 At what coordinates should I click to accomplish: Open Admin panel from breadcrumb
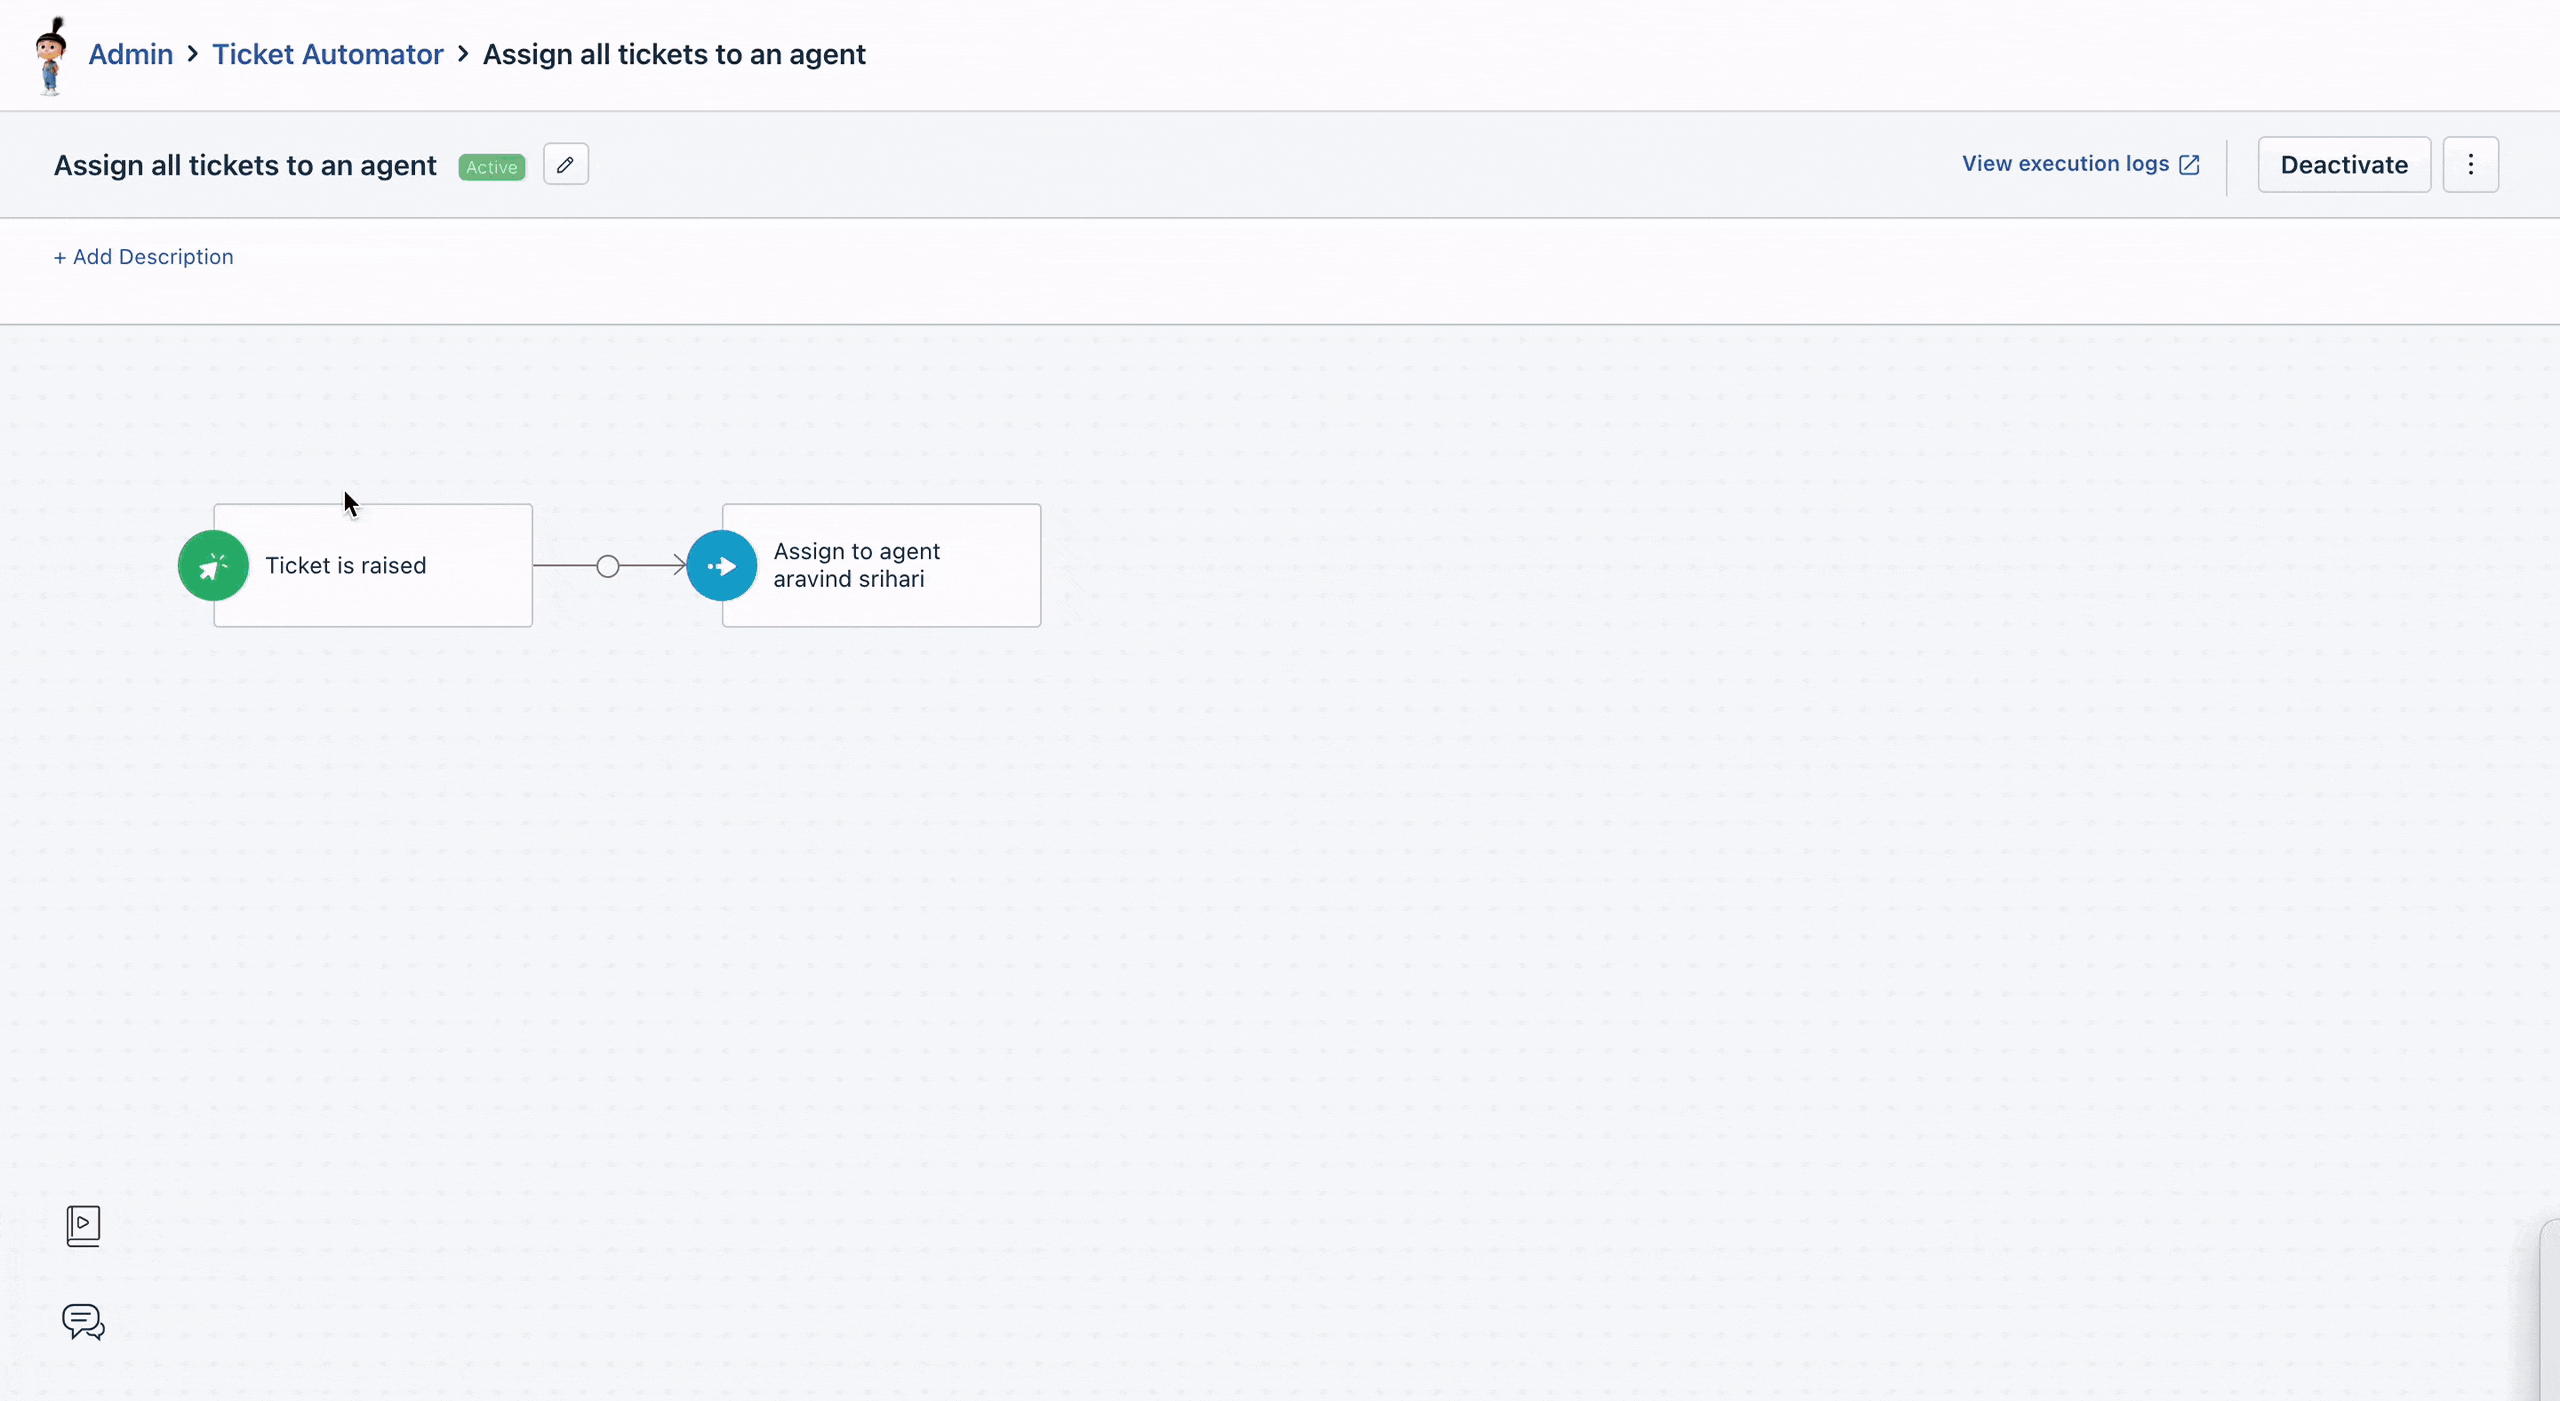[x=131, y=53]
